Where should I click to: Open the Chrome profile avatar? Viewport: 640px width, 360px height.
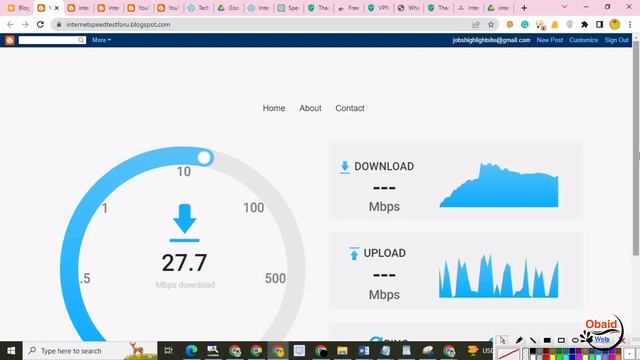tap(615, 24)
